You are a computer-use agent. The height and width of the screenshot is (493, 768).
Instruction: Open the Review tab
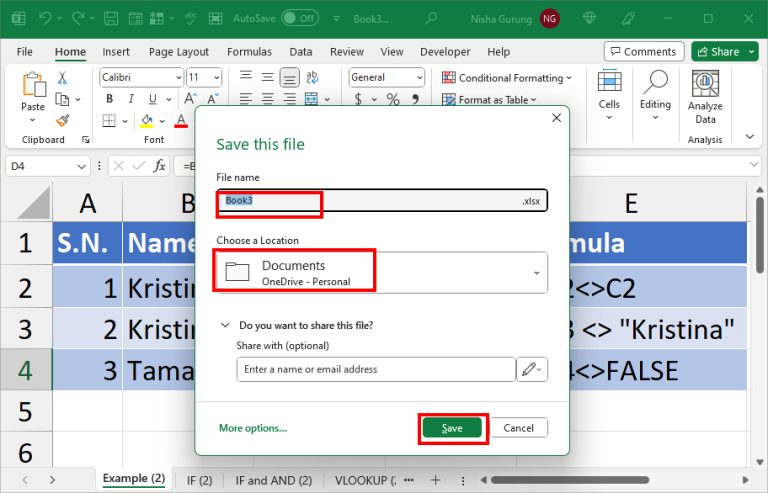tap(347, 52)
